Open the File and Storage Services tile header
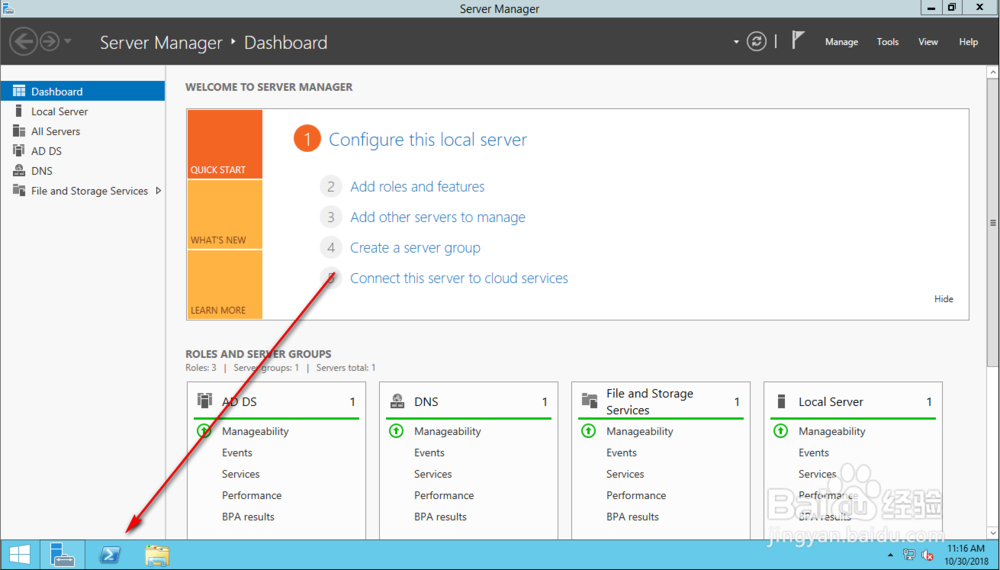1000x570 pixels. tap(661, 401)
